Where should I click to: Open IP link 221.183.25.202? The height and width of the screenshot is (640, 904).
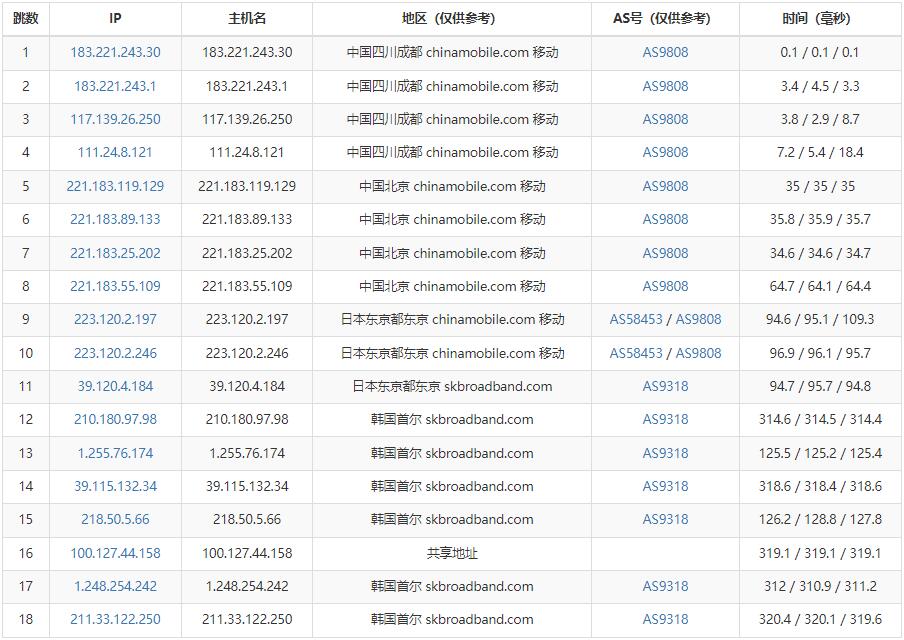[x=115, y=253]
